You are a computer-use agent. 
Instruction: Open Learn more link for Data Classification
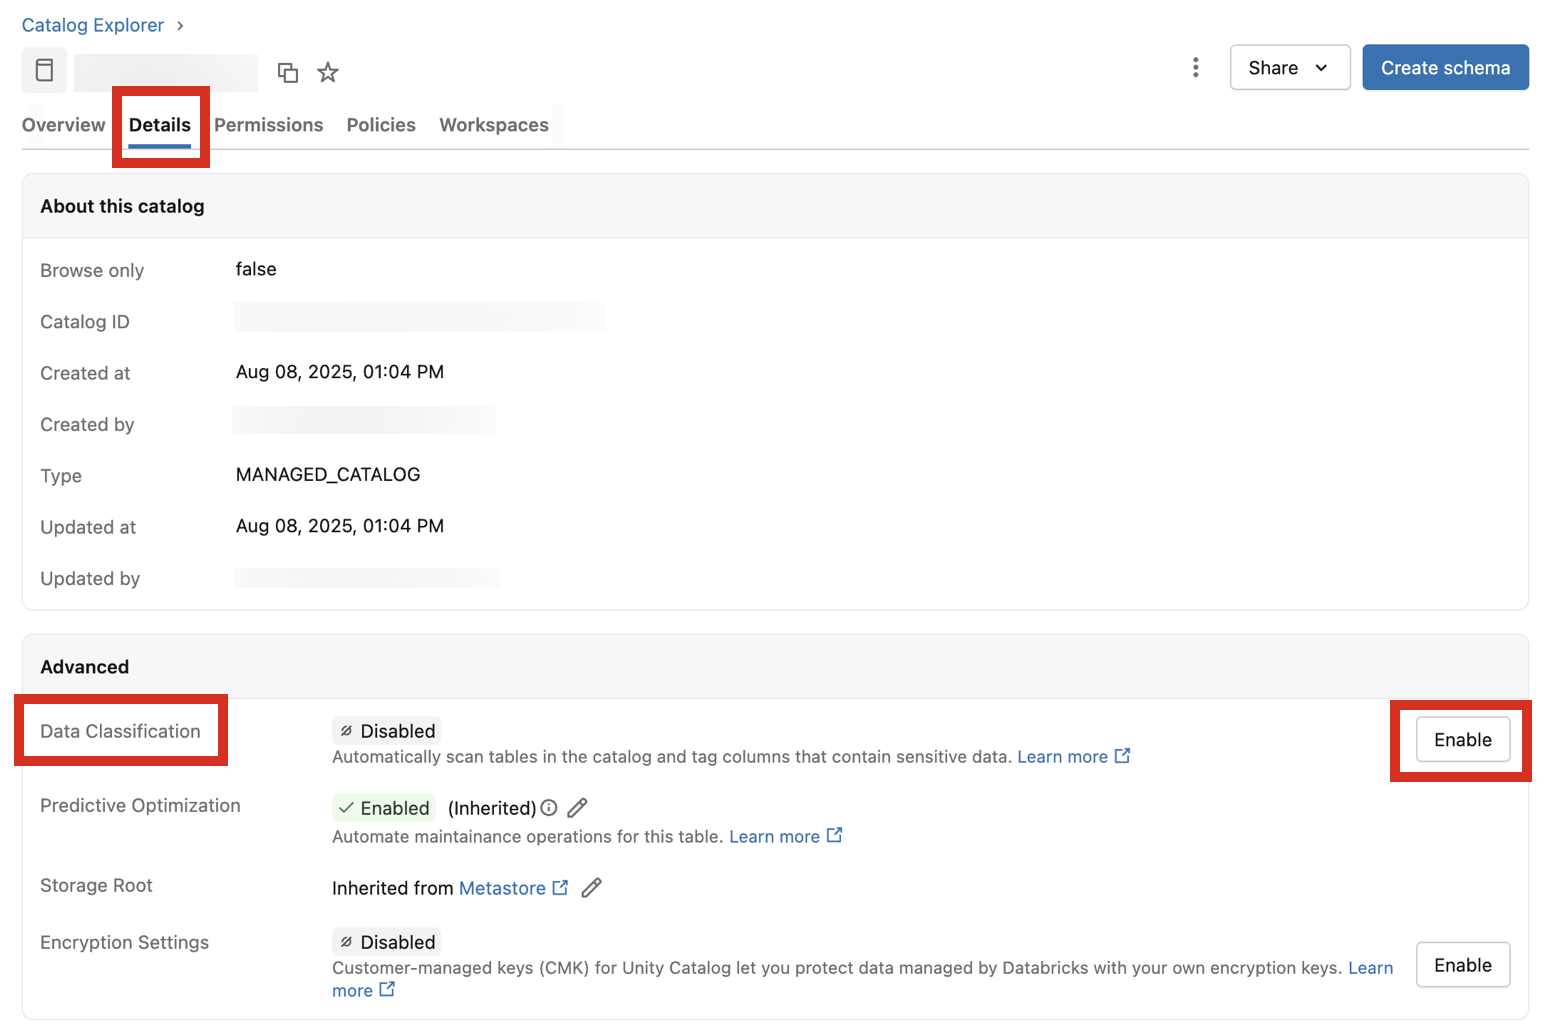point(1062,757)
